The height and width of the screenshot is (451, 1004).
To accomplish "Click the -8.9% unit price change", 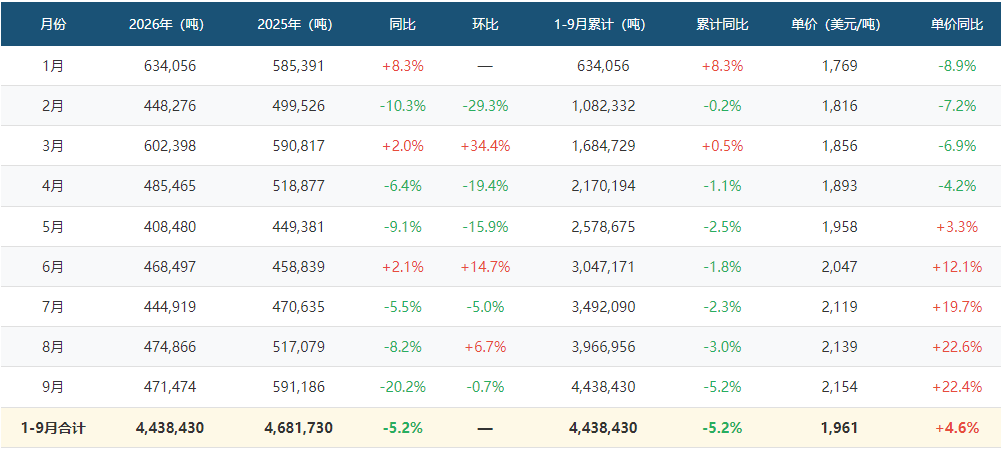I will (x=957, y=65).
